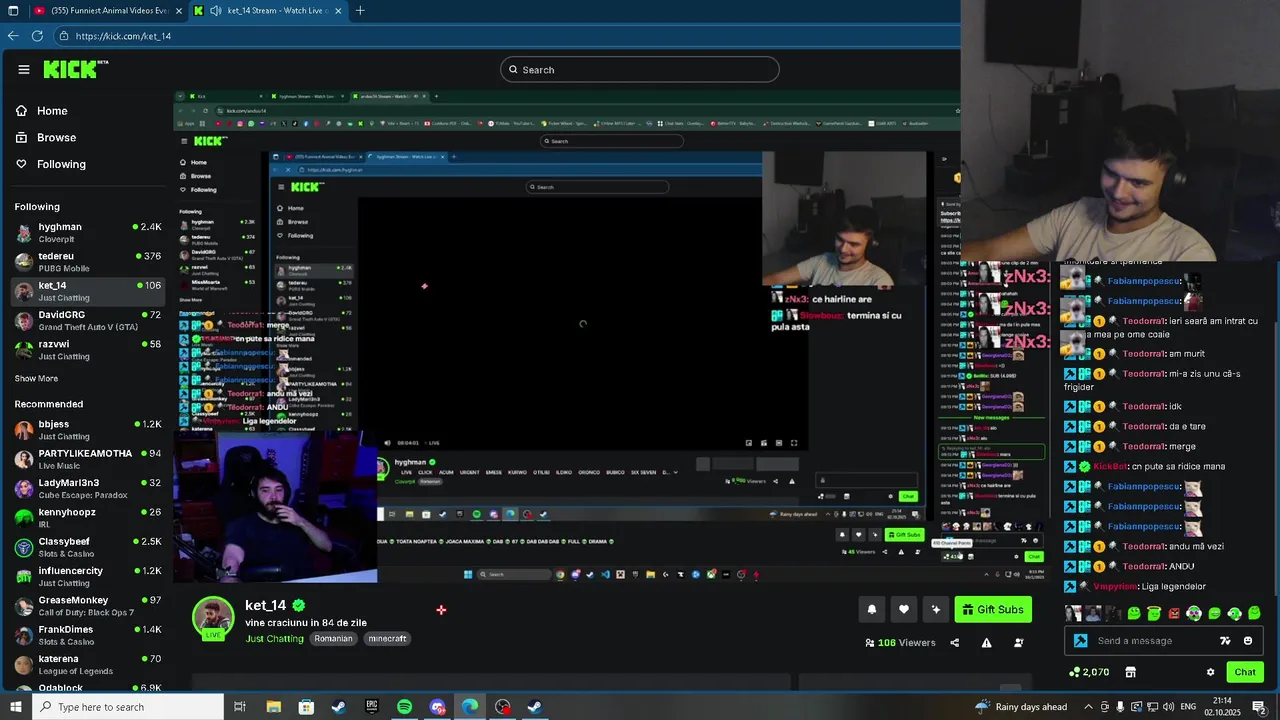Screen dimensions: 1280x720
Task: Click the browser back arrow
Action: pyautogui.click(x=13, y=36)
